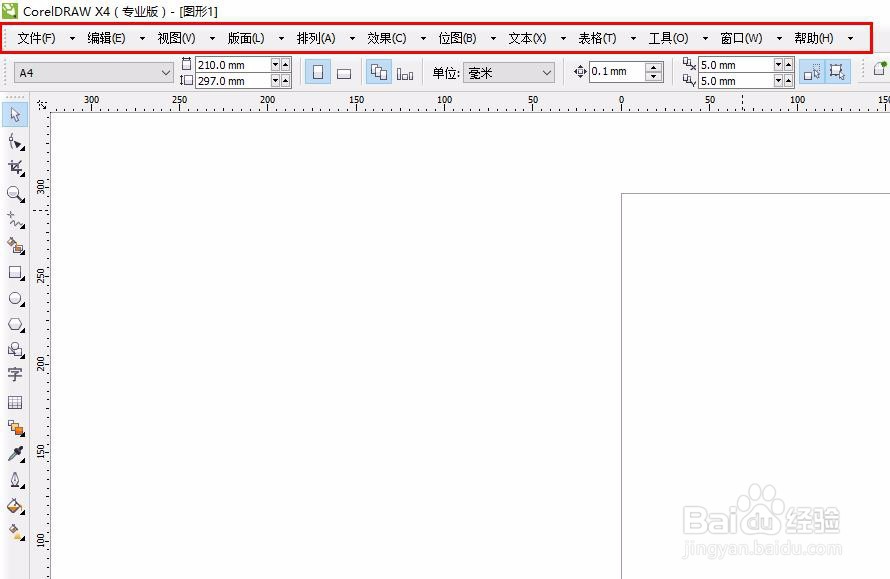The image size is (890, 579).
Task: Select the Table tool
Action: tap(15, 402)
